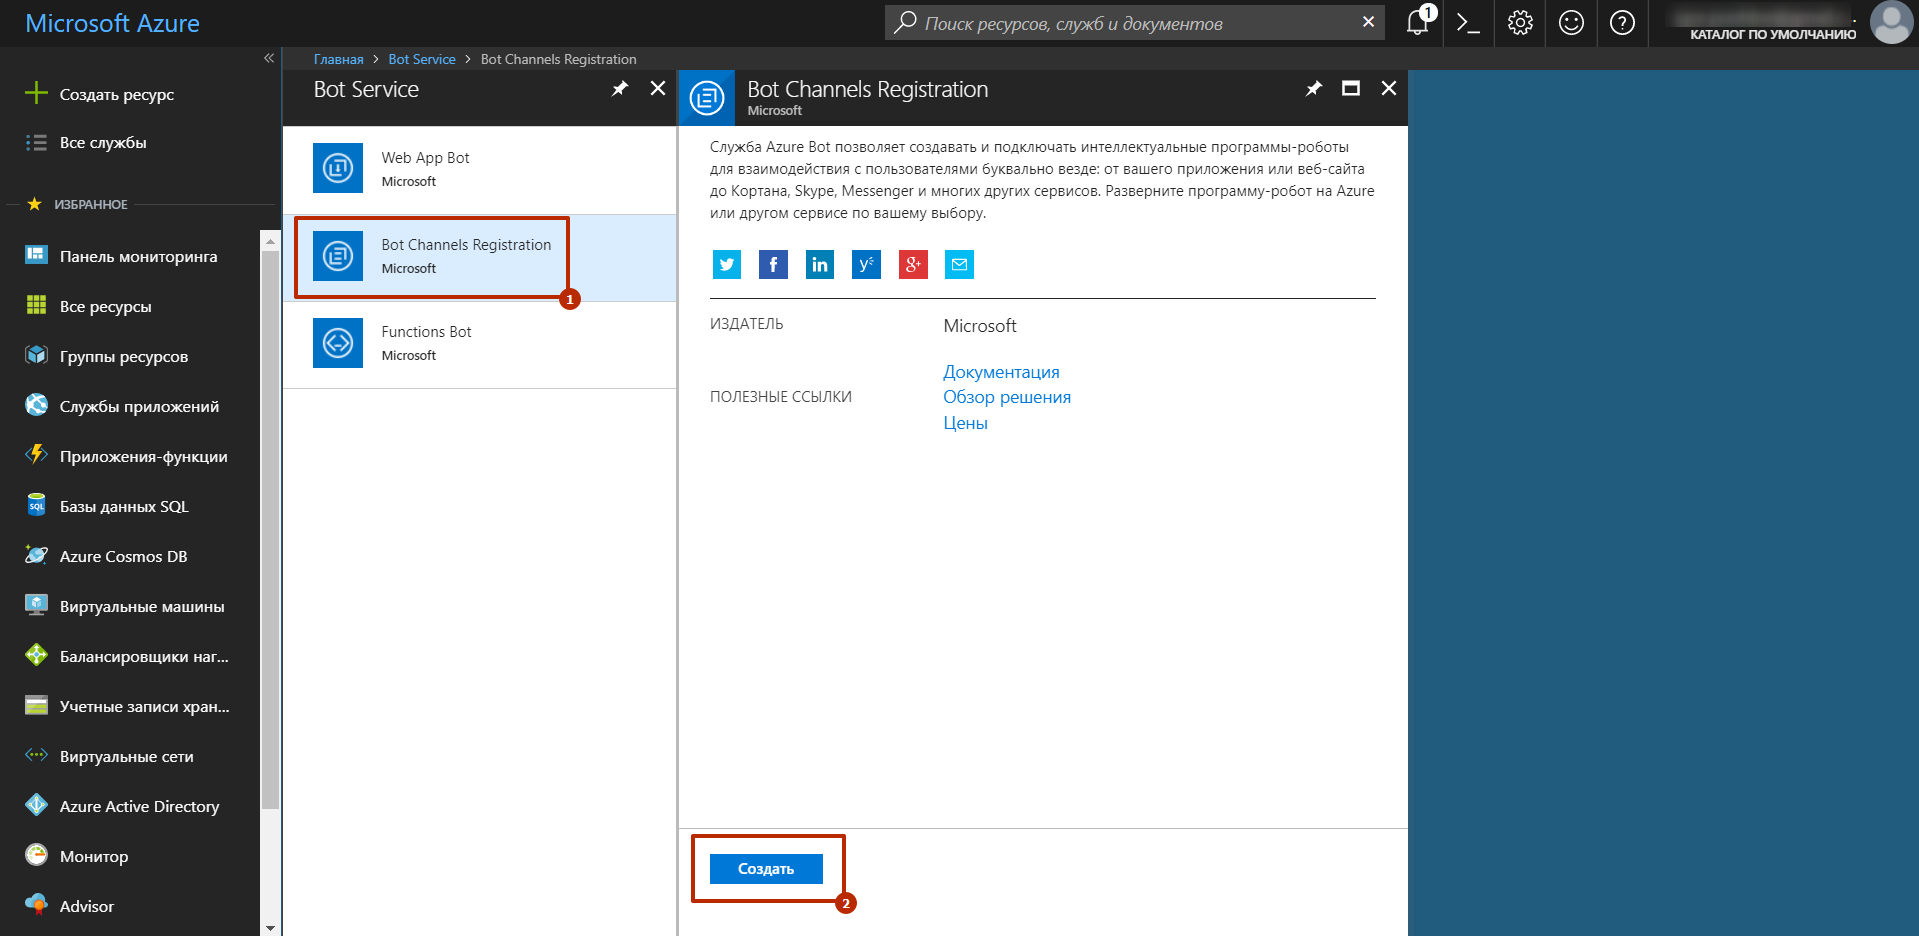This screenshot has width=1919, height=936.
Task: Share via LinkedIn icon
Action: [x=820, y=264]
